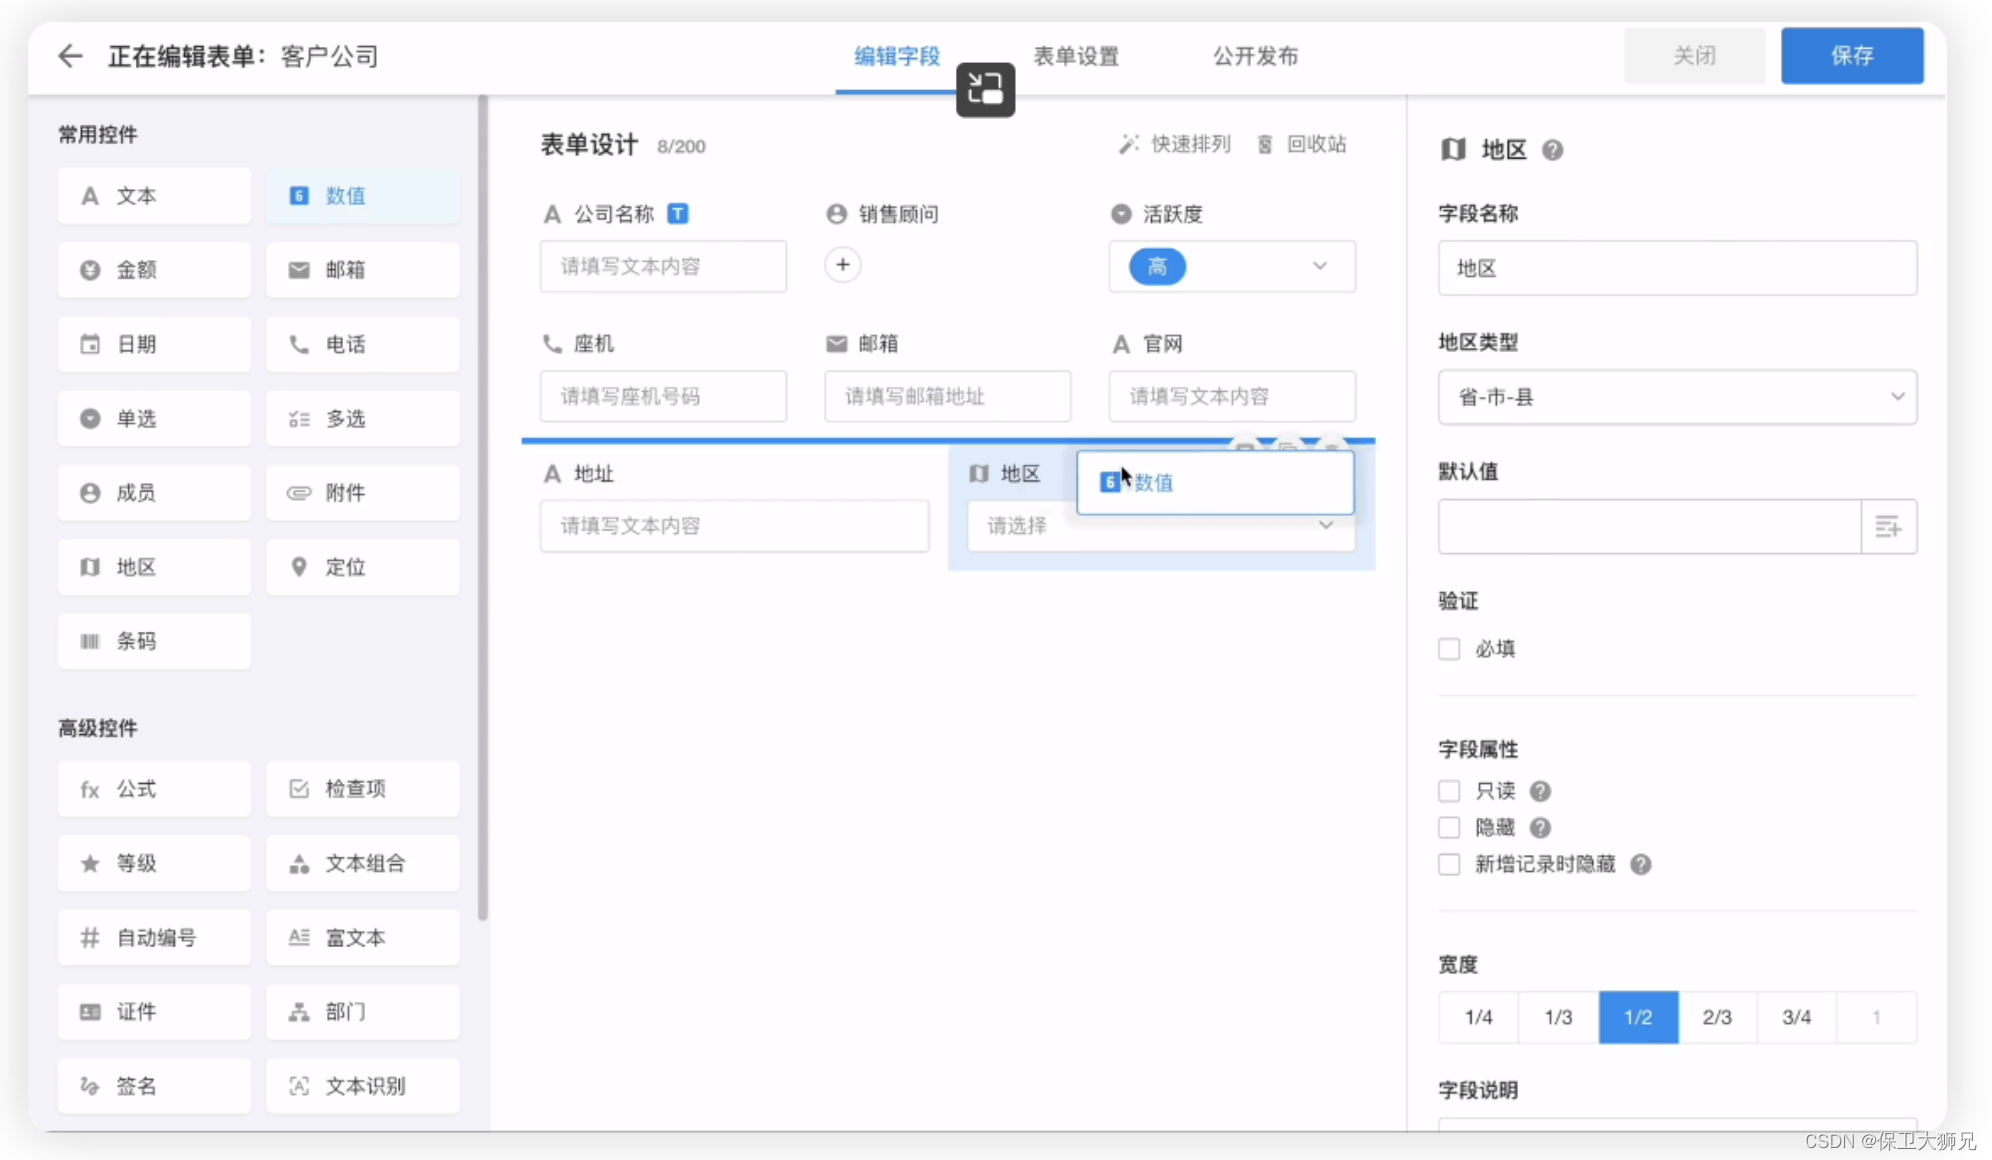
Task: Switch to 公开发布 tab
Action: click(1255, 56)
